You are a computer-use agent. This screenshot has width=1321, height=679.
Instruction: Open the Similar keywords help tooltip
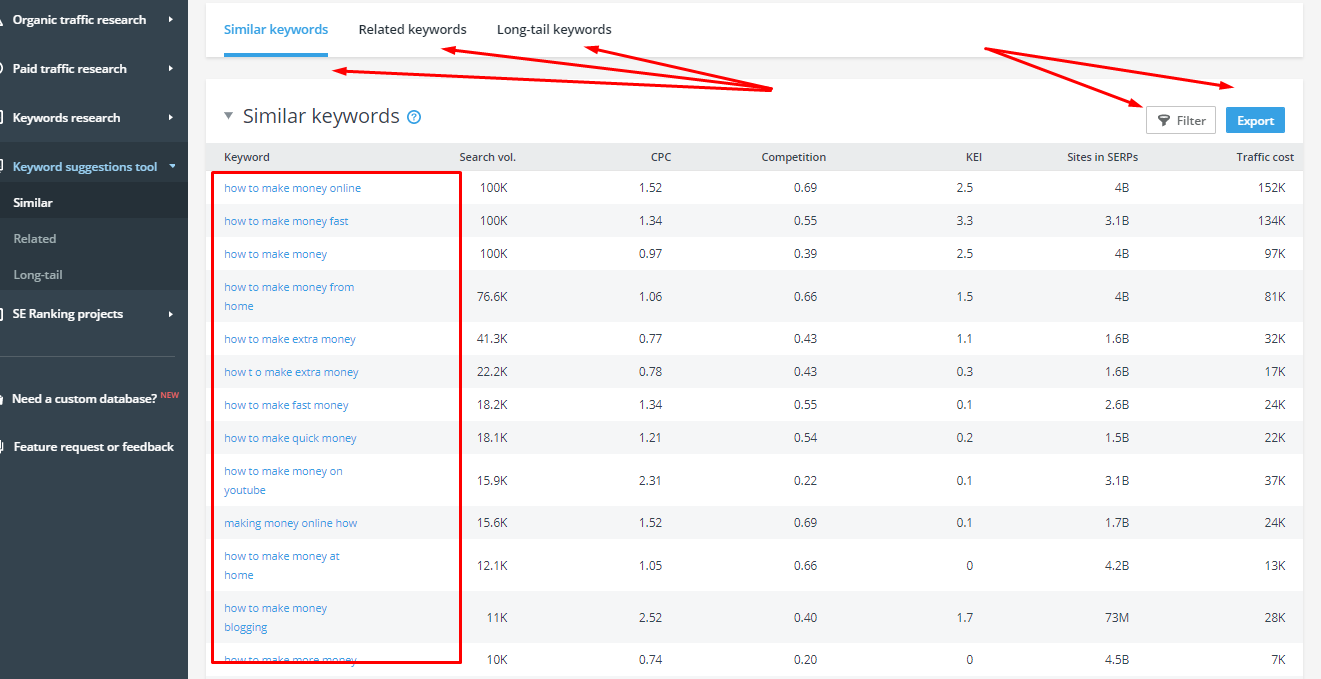click(x=413, y=116)
